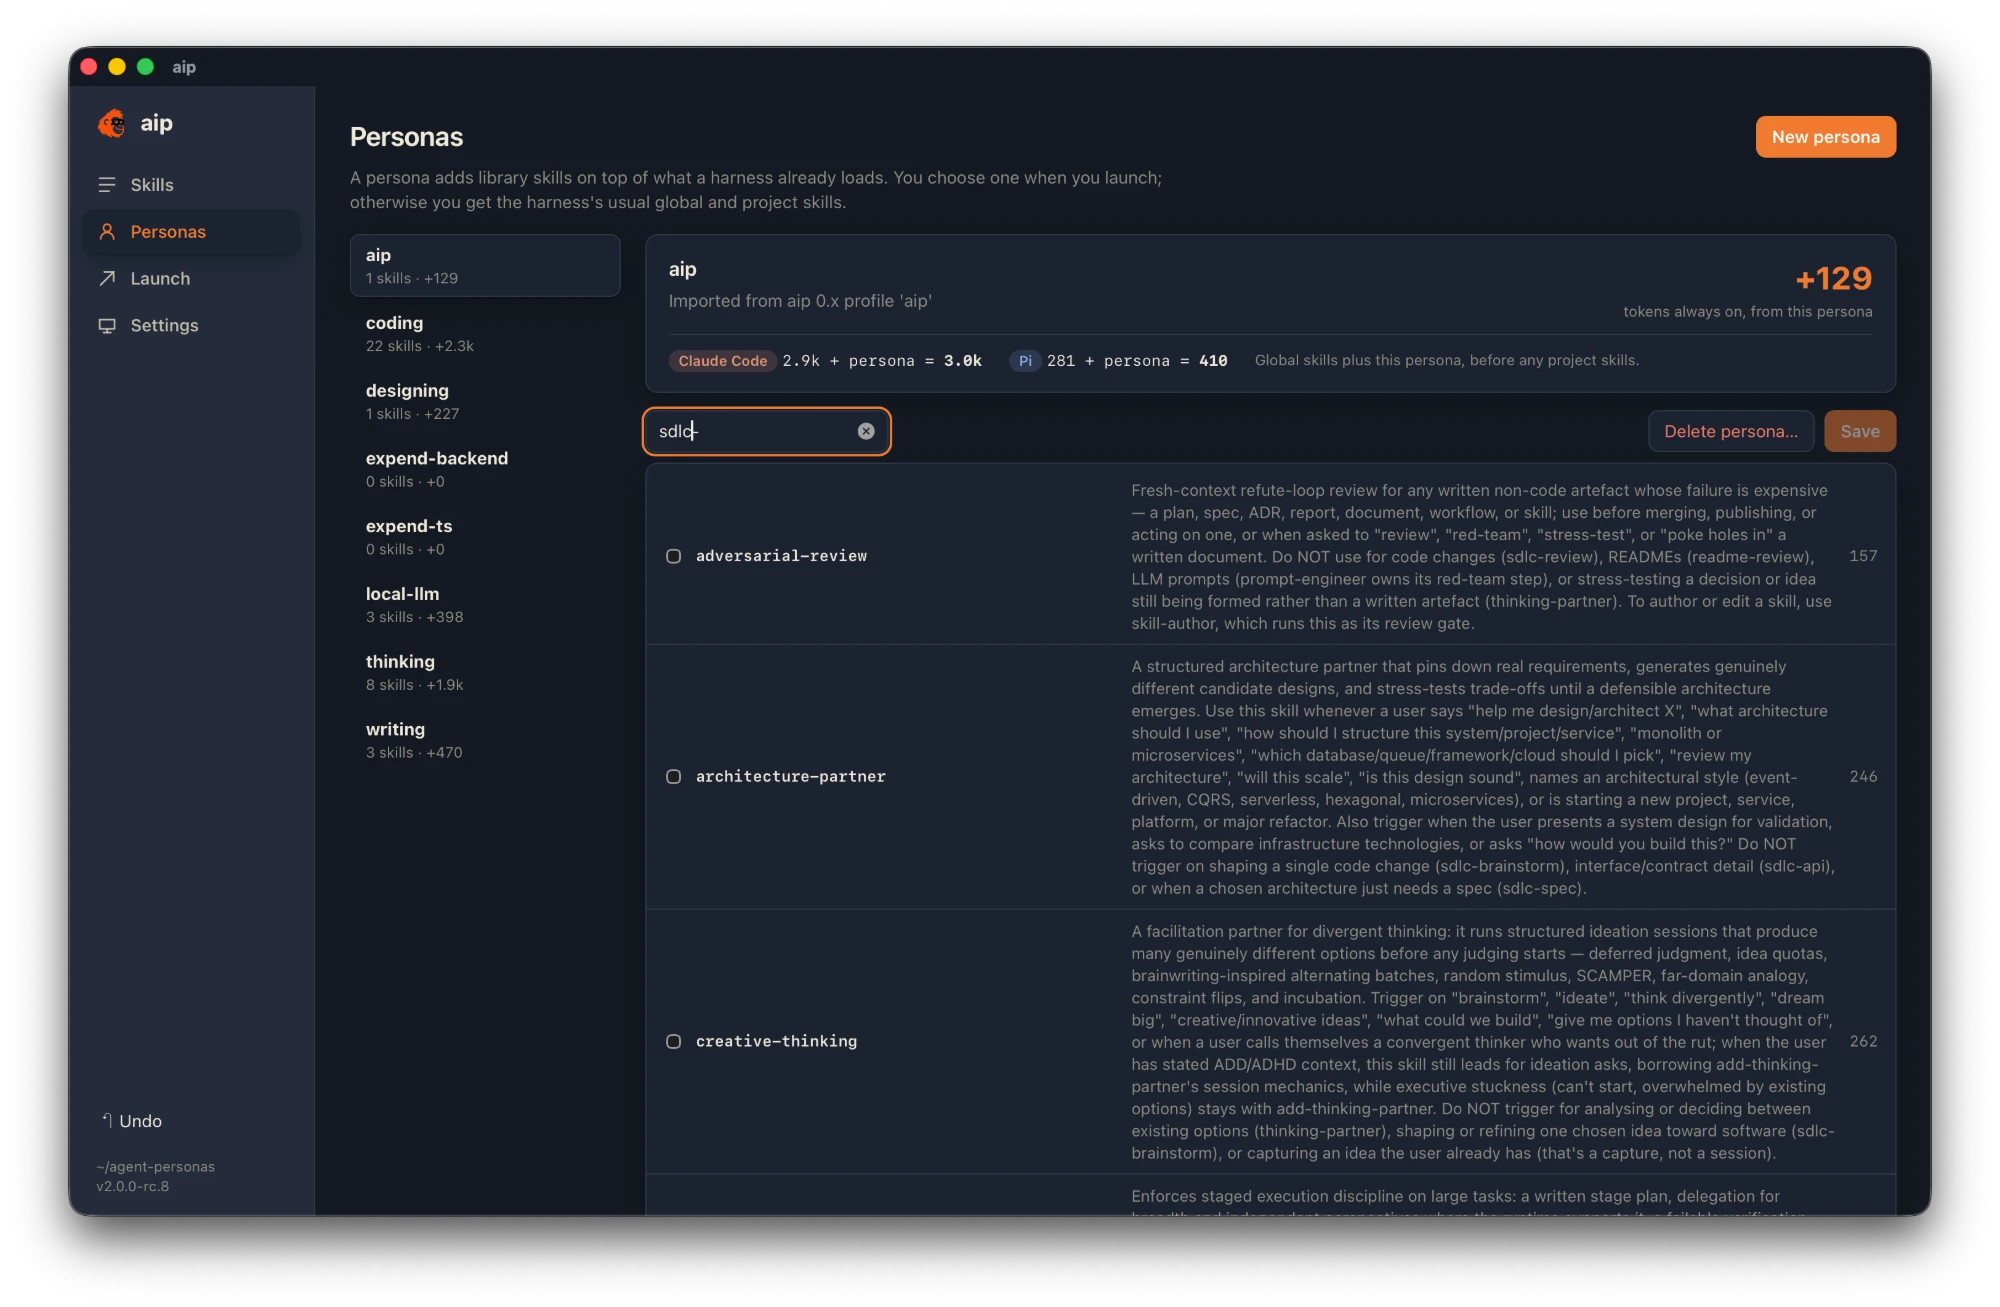The width and height of the screenshot is (2000, 1307).
Task: Open the Launch section
Action: 191,278
